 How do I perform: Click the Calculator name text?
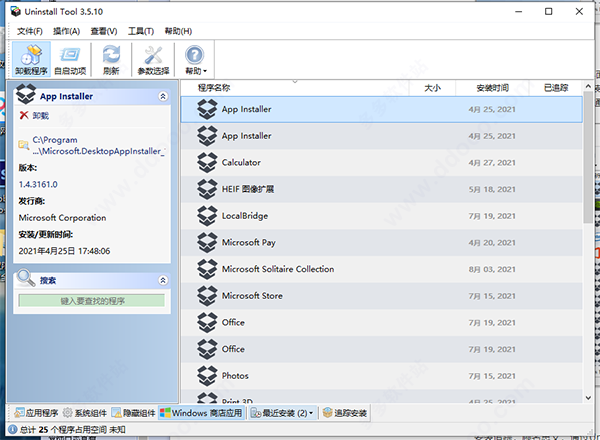pos(241,163)
